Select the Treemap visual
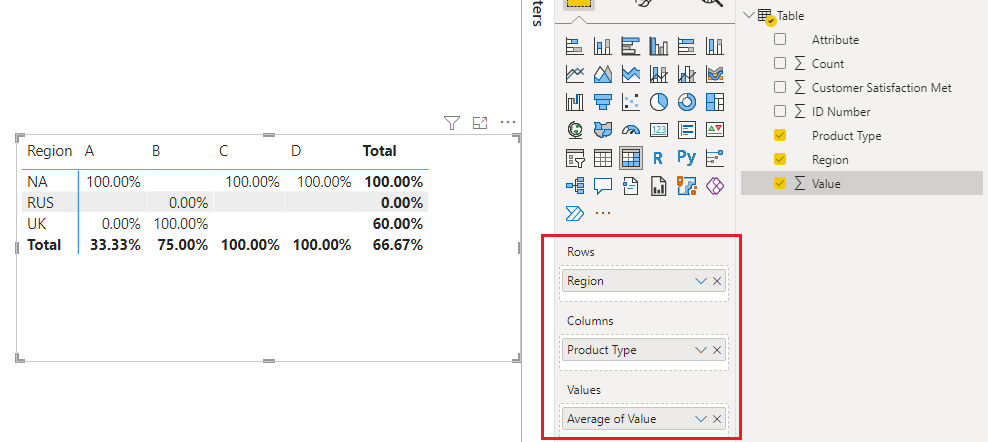Screen dimensions: 988x442 (715, 102)
